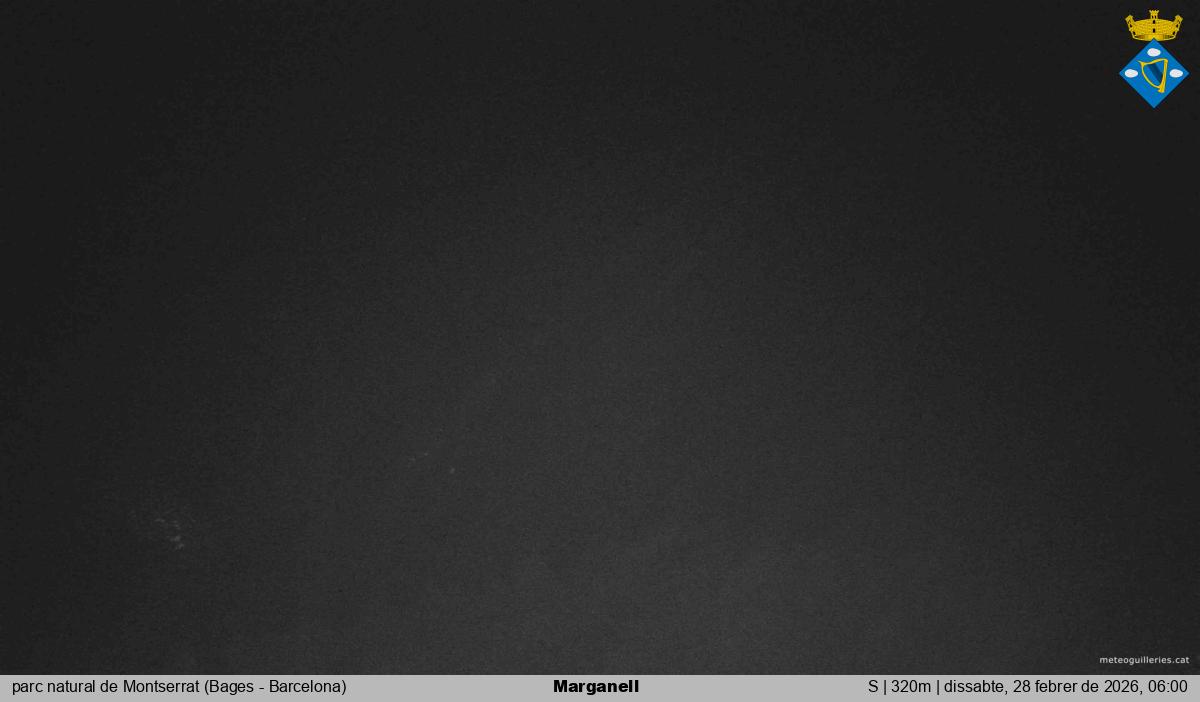
Task: Click the "(Bages - Barcelona)" region text
Action: pyautogui.click(x=275, y=687)
